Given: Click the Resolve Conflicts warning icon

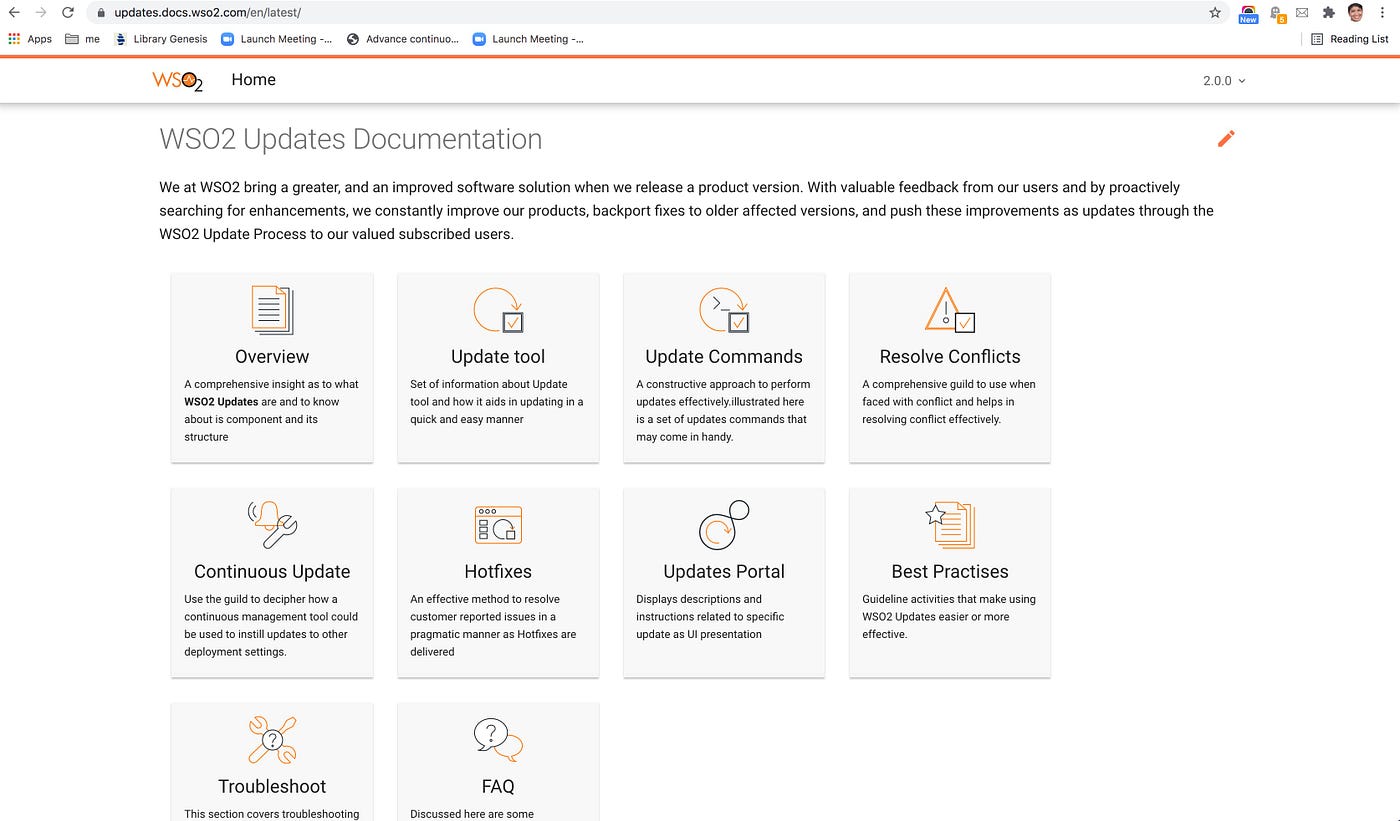Looking at the screenshot, I should (950, 310).
